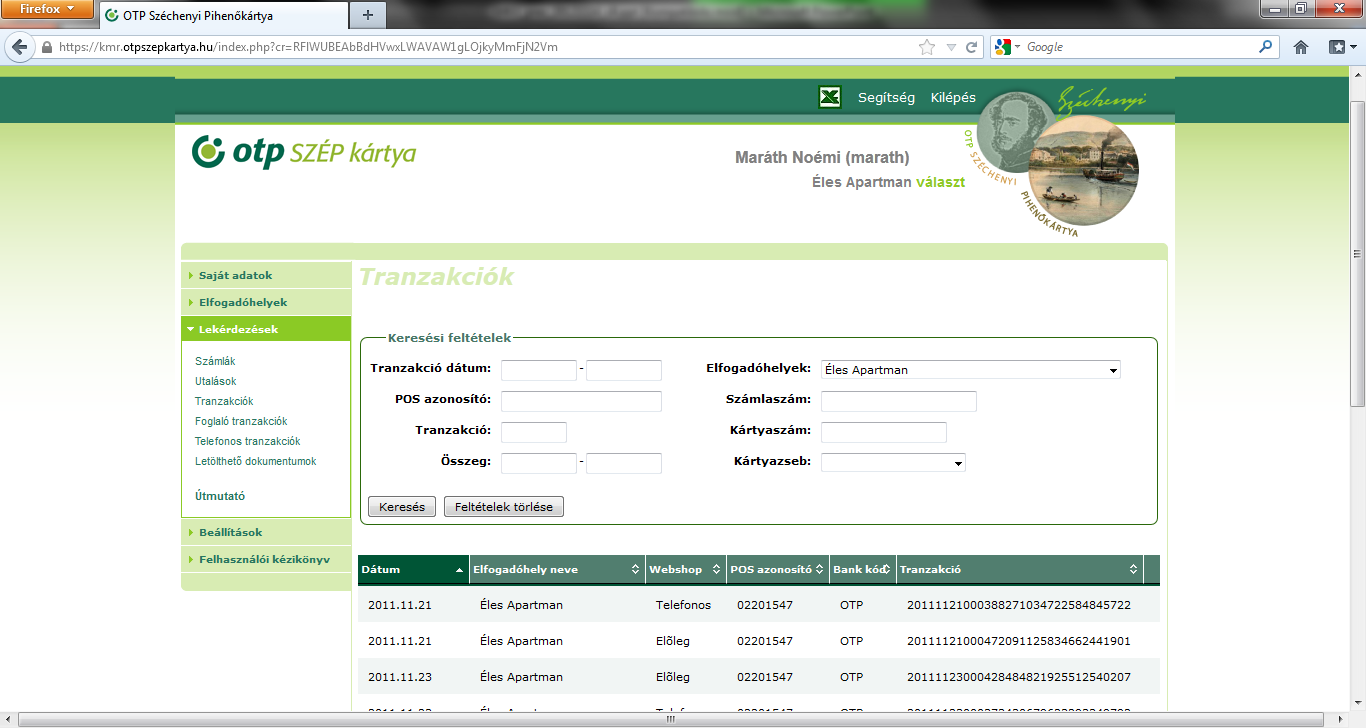This screenshot has width=1366, height=728.
Task: Bookmark page with the star icon
Action: [x=927, y=47]
